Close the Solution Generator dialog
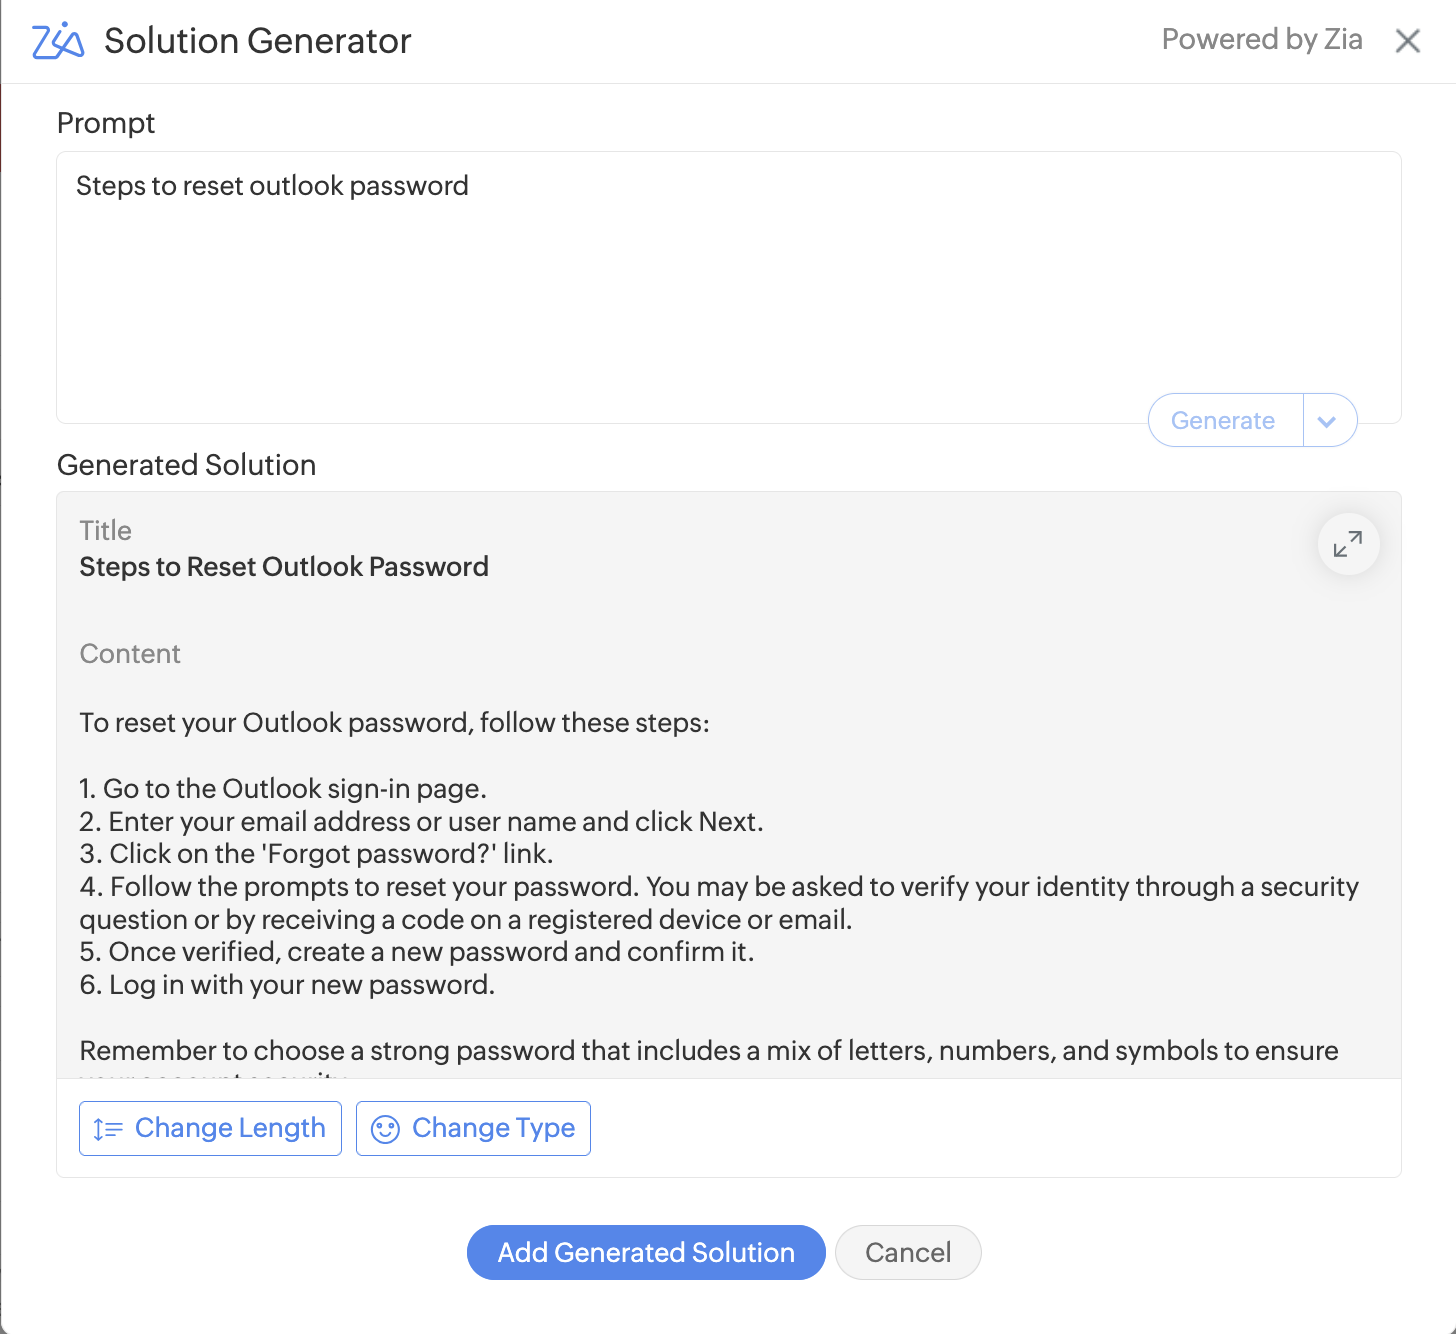The width and height of the screenshot is (1456, 1334). coord(1407,41)
